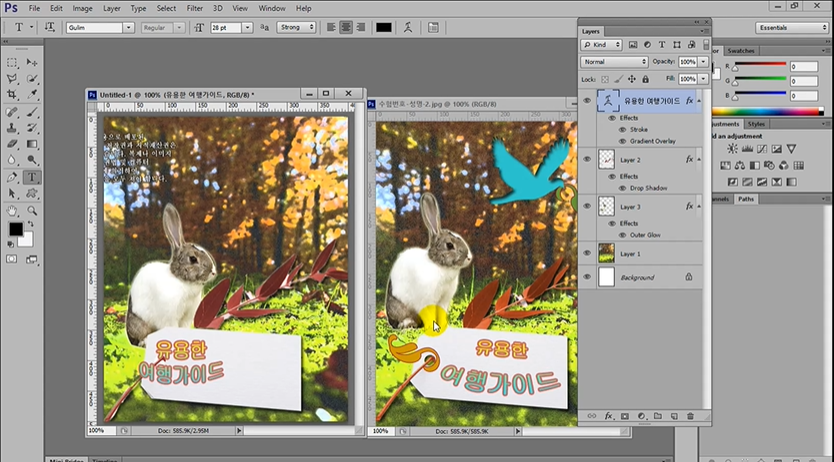This screenshot has height=462, width=834.
Task: Toggle the Character and Paragraph panels
Action: coord(433,28)
